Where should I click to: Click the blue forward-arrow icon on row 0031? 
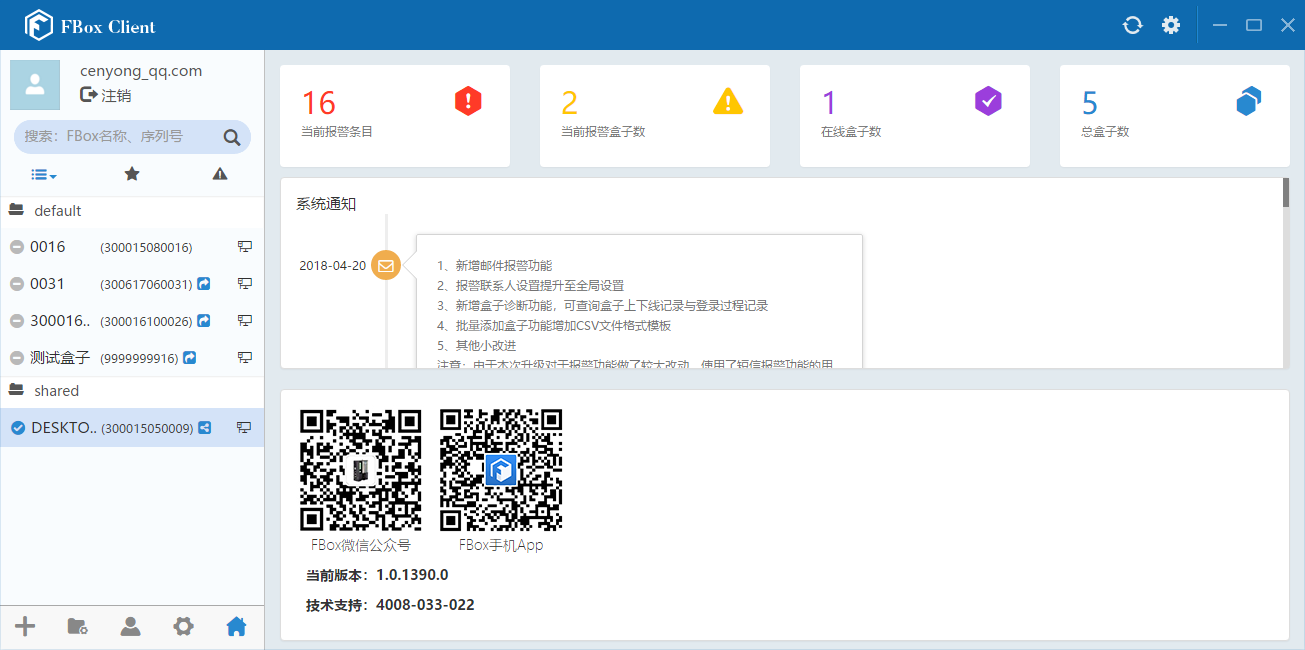coord(204,284)
